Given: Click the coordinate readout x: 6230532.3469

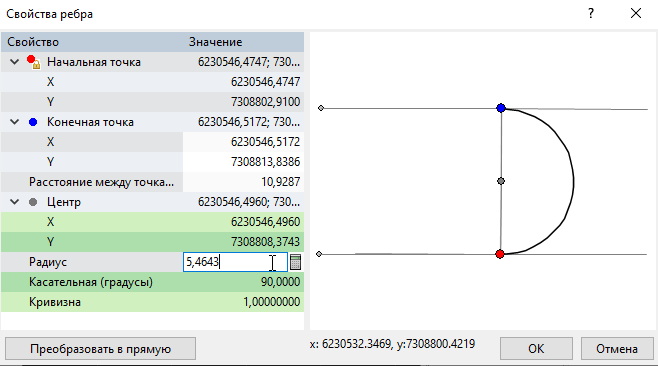Looking at the screenshot, I should (x=392, y=344).
